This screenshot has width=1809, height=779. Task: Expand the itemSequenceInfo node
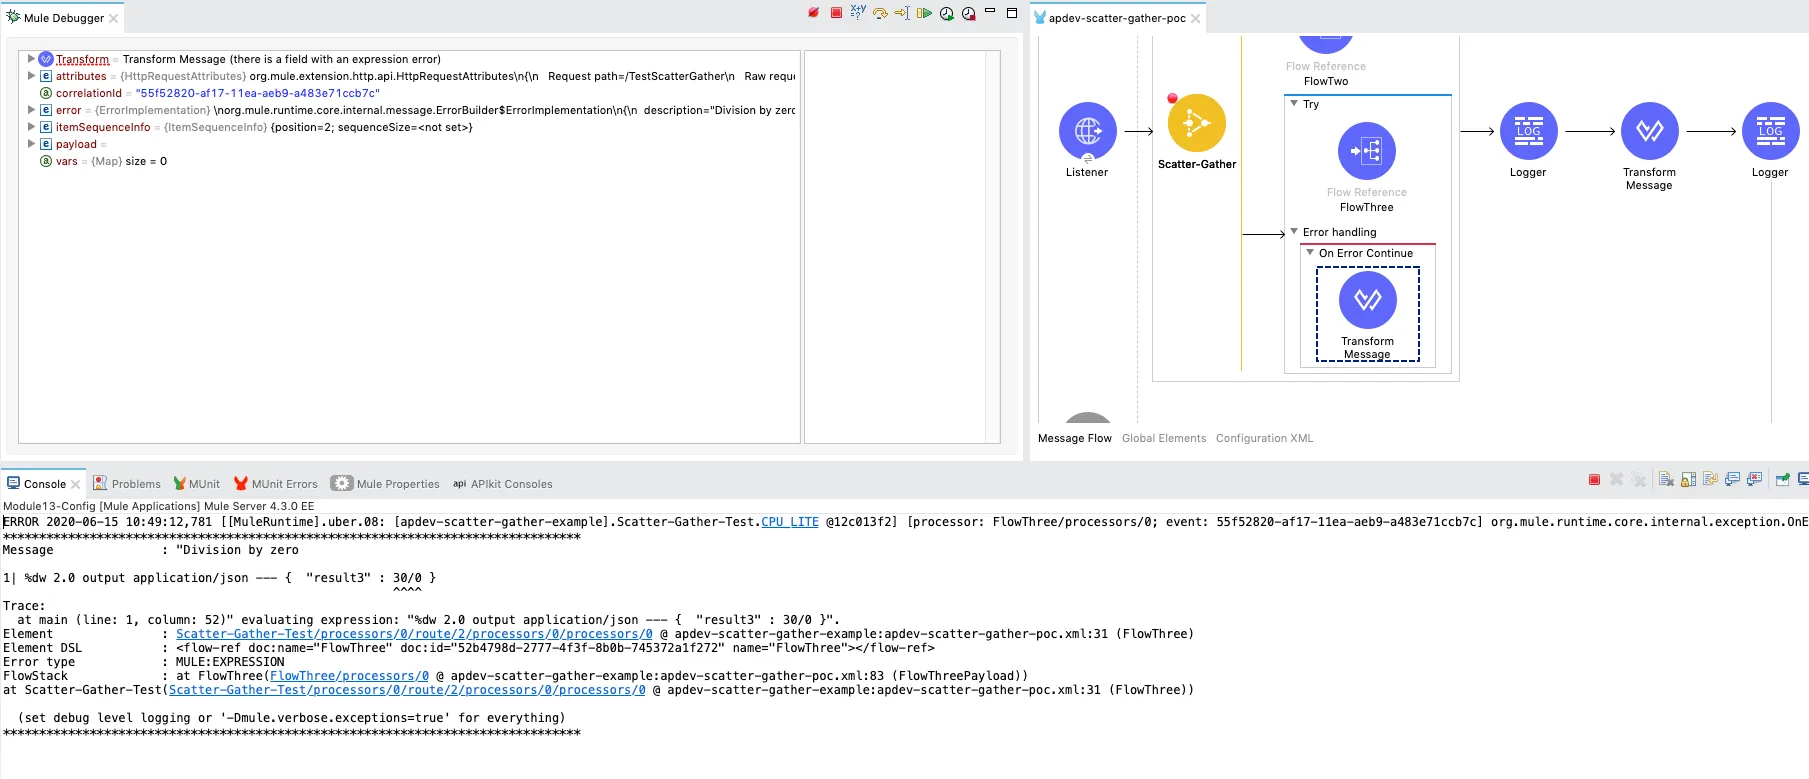(x=31, y=127)
